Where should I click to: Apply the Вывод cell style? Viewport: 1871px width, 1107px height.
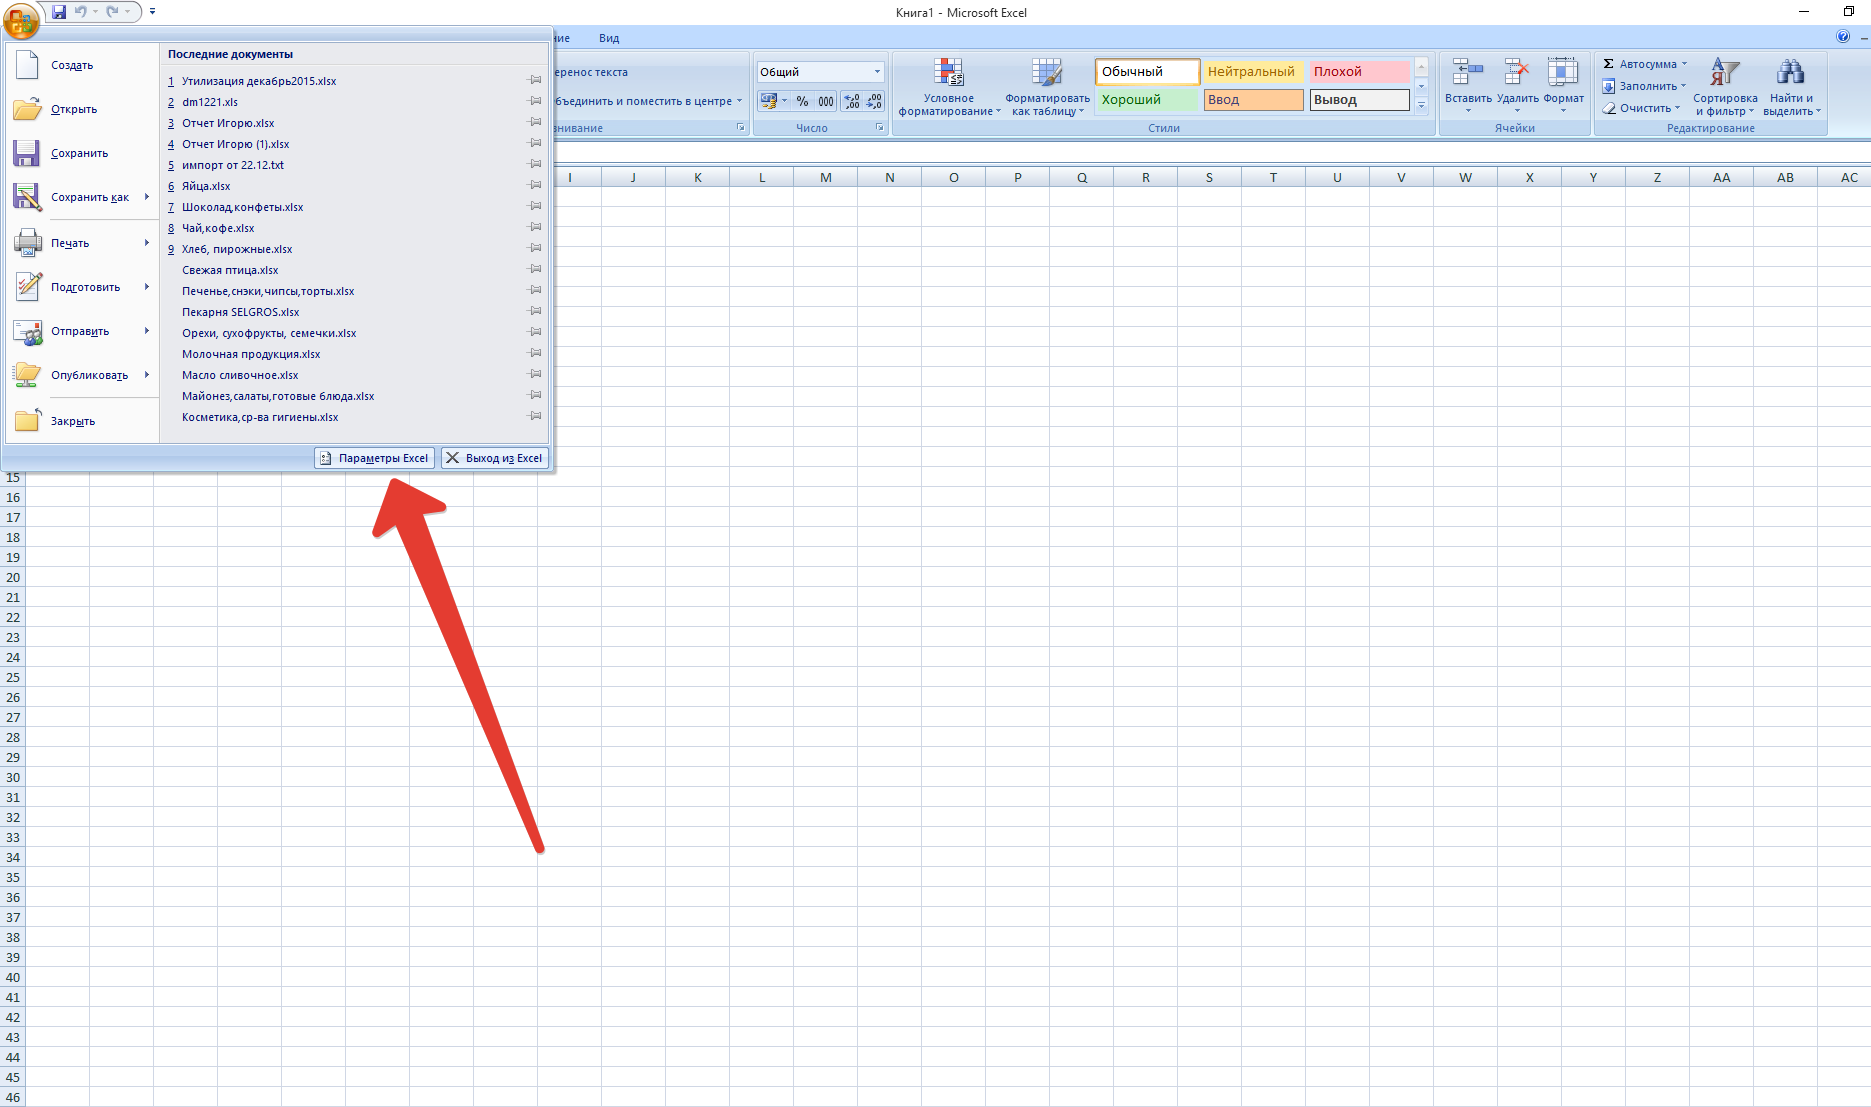1359,100
